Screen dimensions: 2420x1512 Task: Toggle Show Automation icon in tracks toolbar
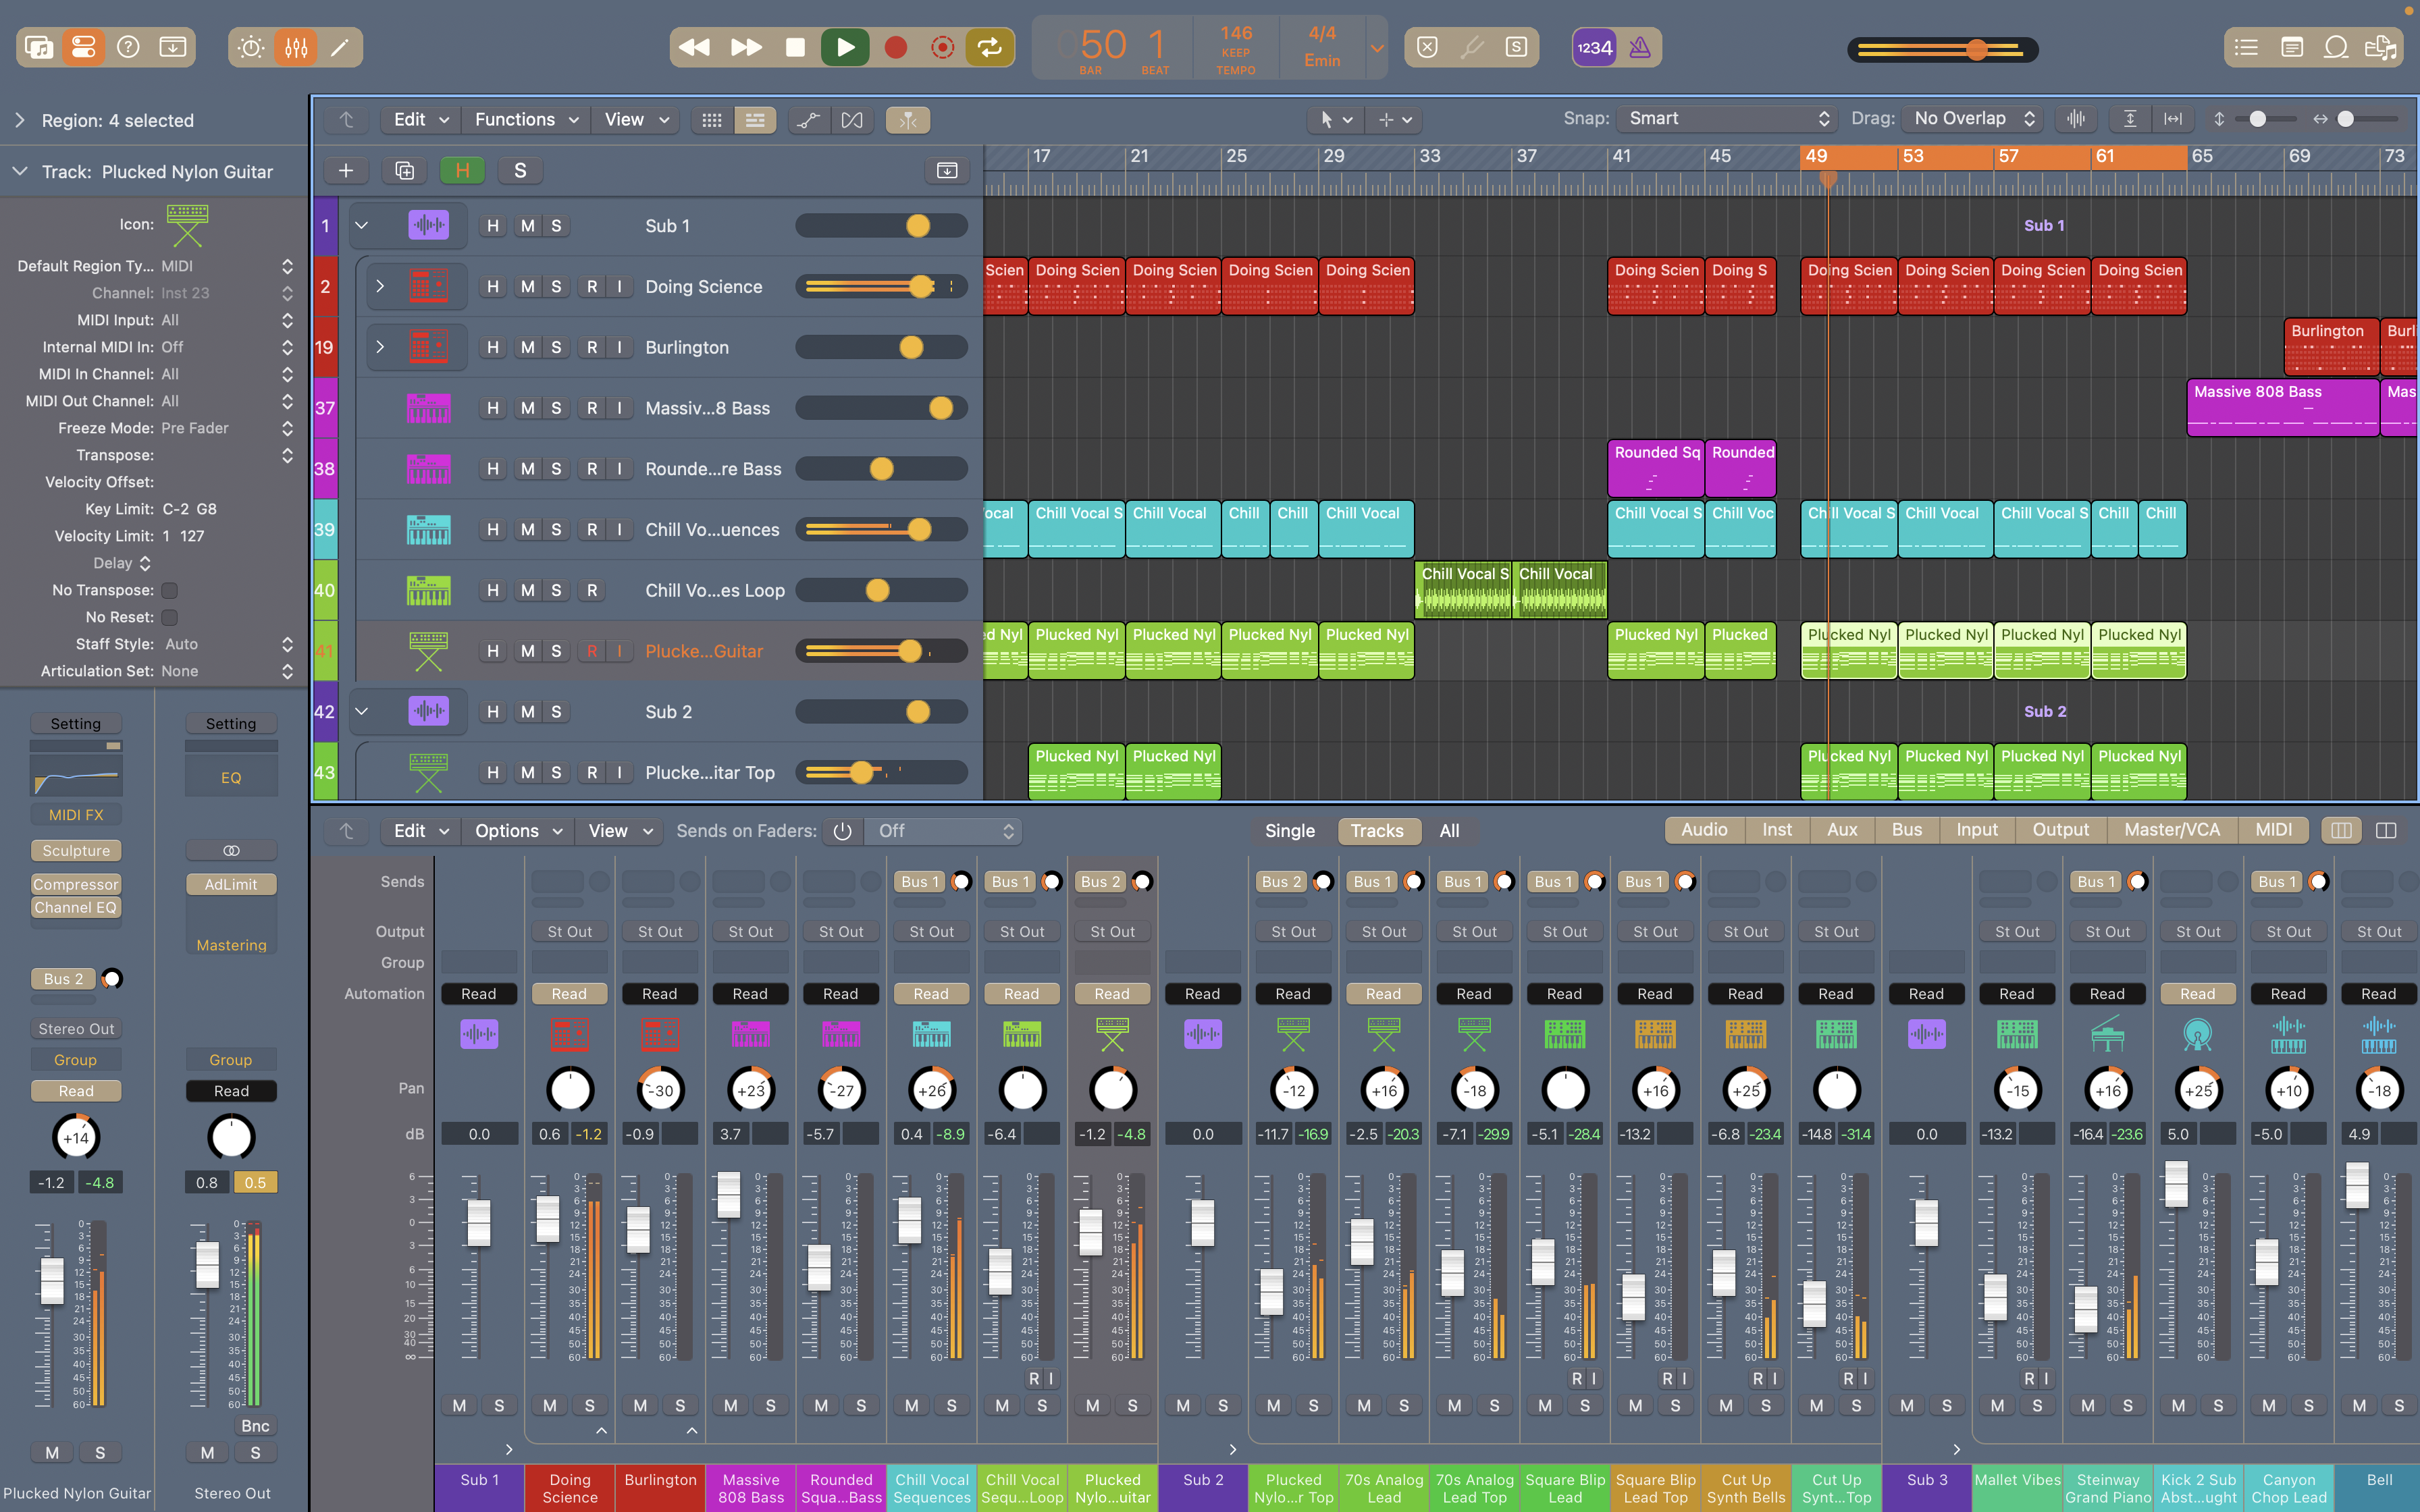tap(808, 120)
